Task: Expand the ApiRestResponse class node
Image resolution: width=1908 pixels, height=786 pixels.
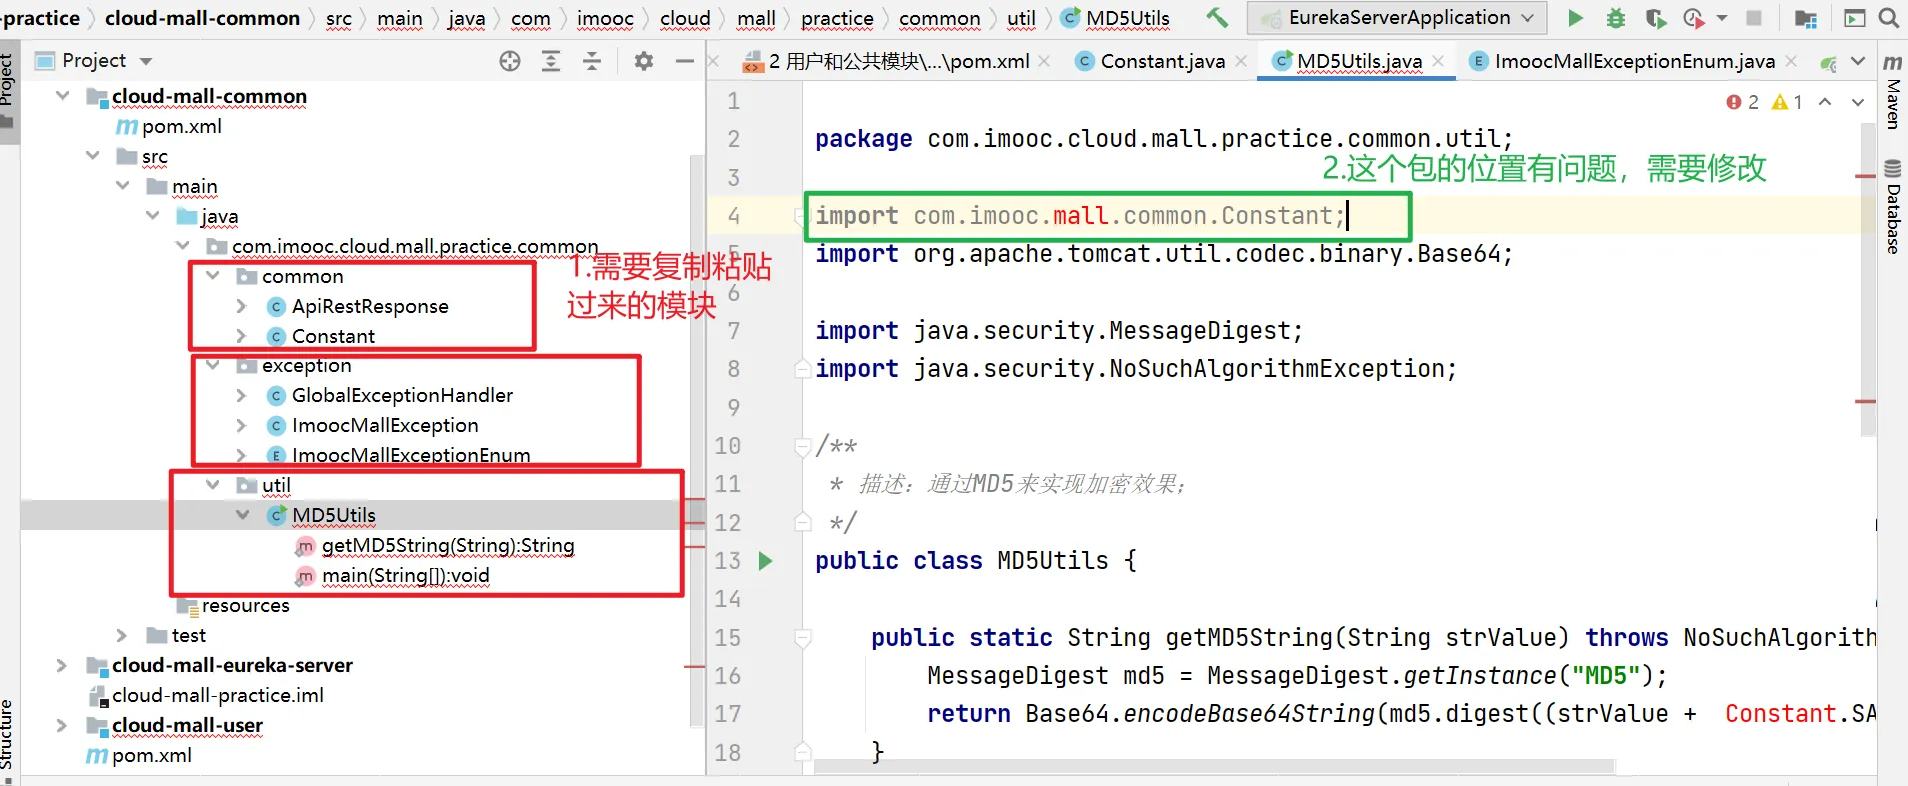Action: tap(242, 306)
